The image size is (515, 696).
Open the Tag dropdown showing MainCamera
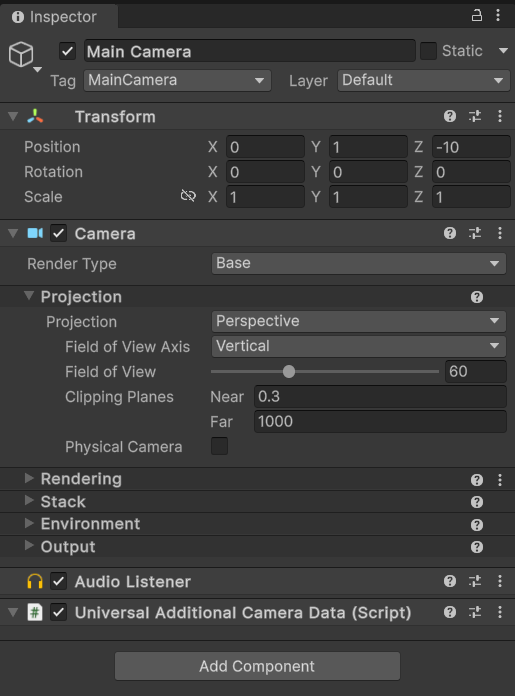177,80
